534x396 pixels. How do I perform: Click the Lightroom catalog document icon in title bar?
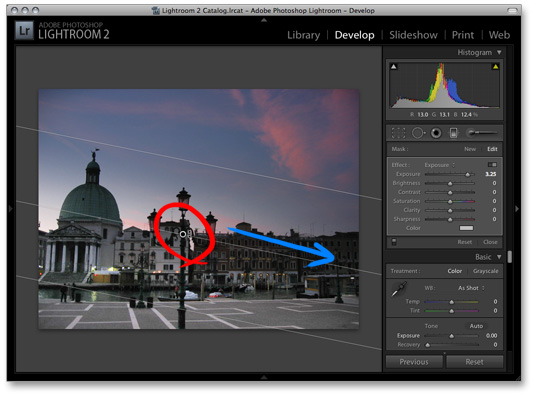click(x=156, y=11)
